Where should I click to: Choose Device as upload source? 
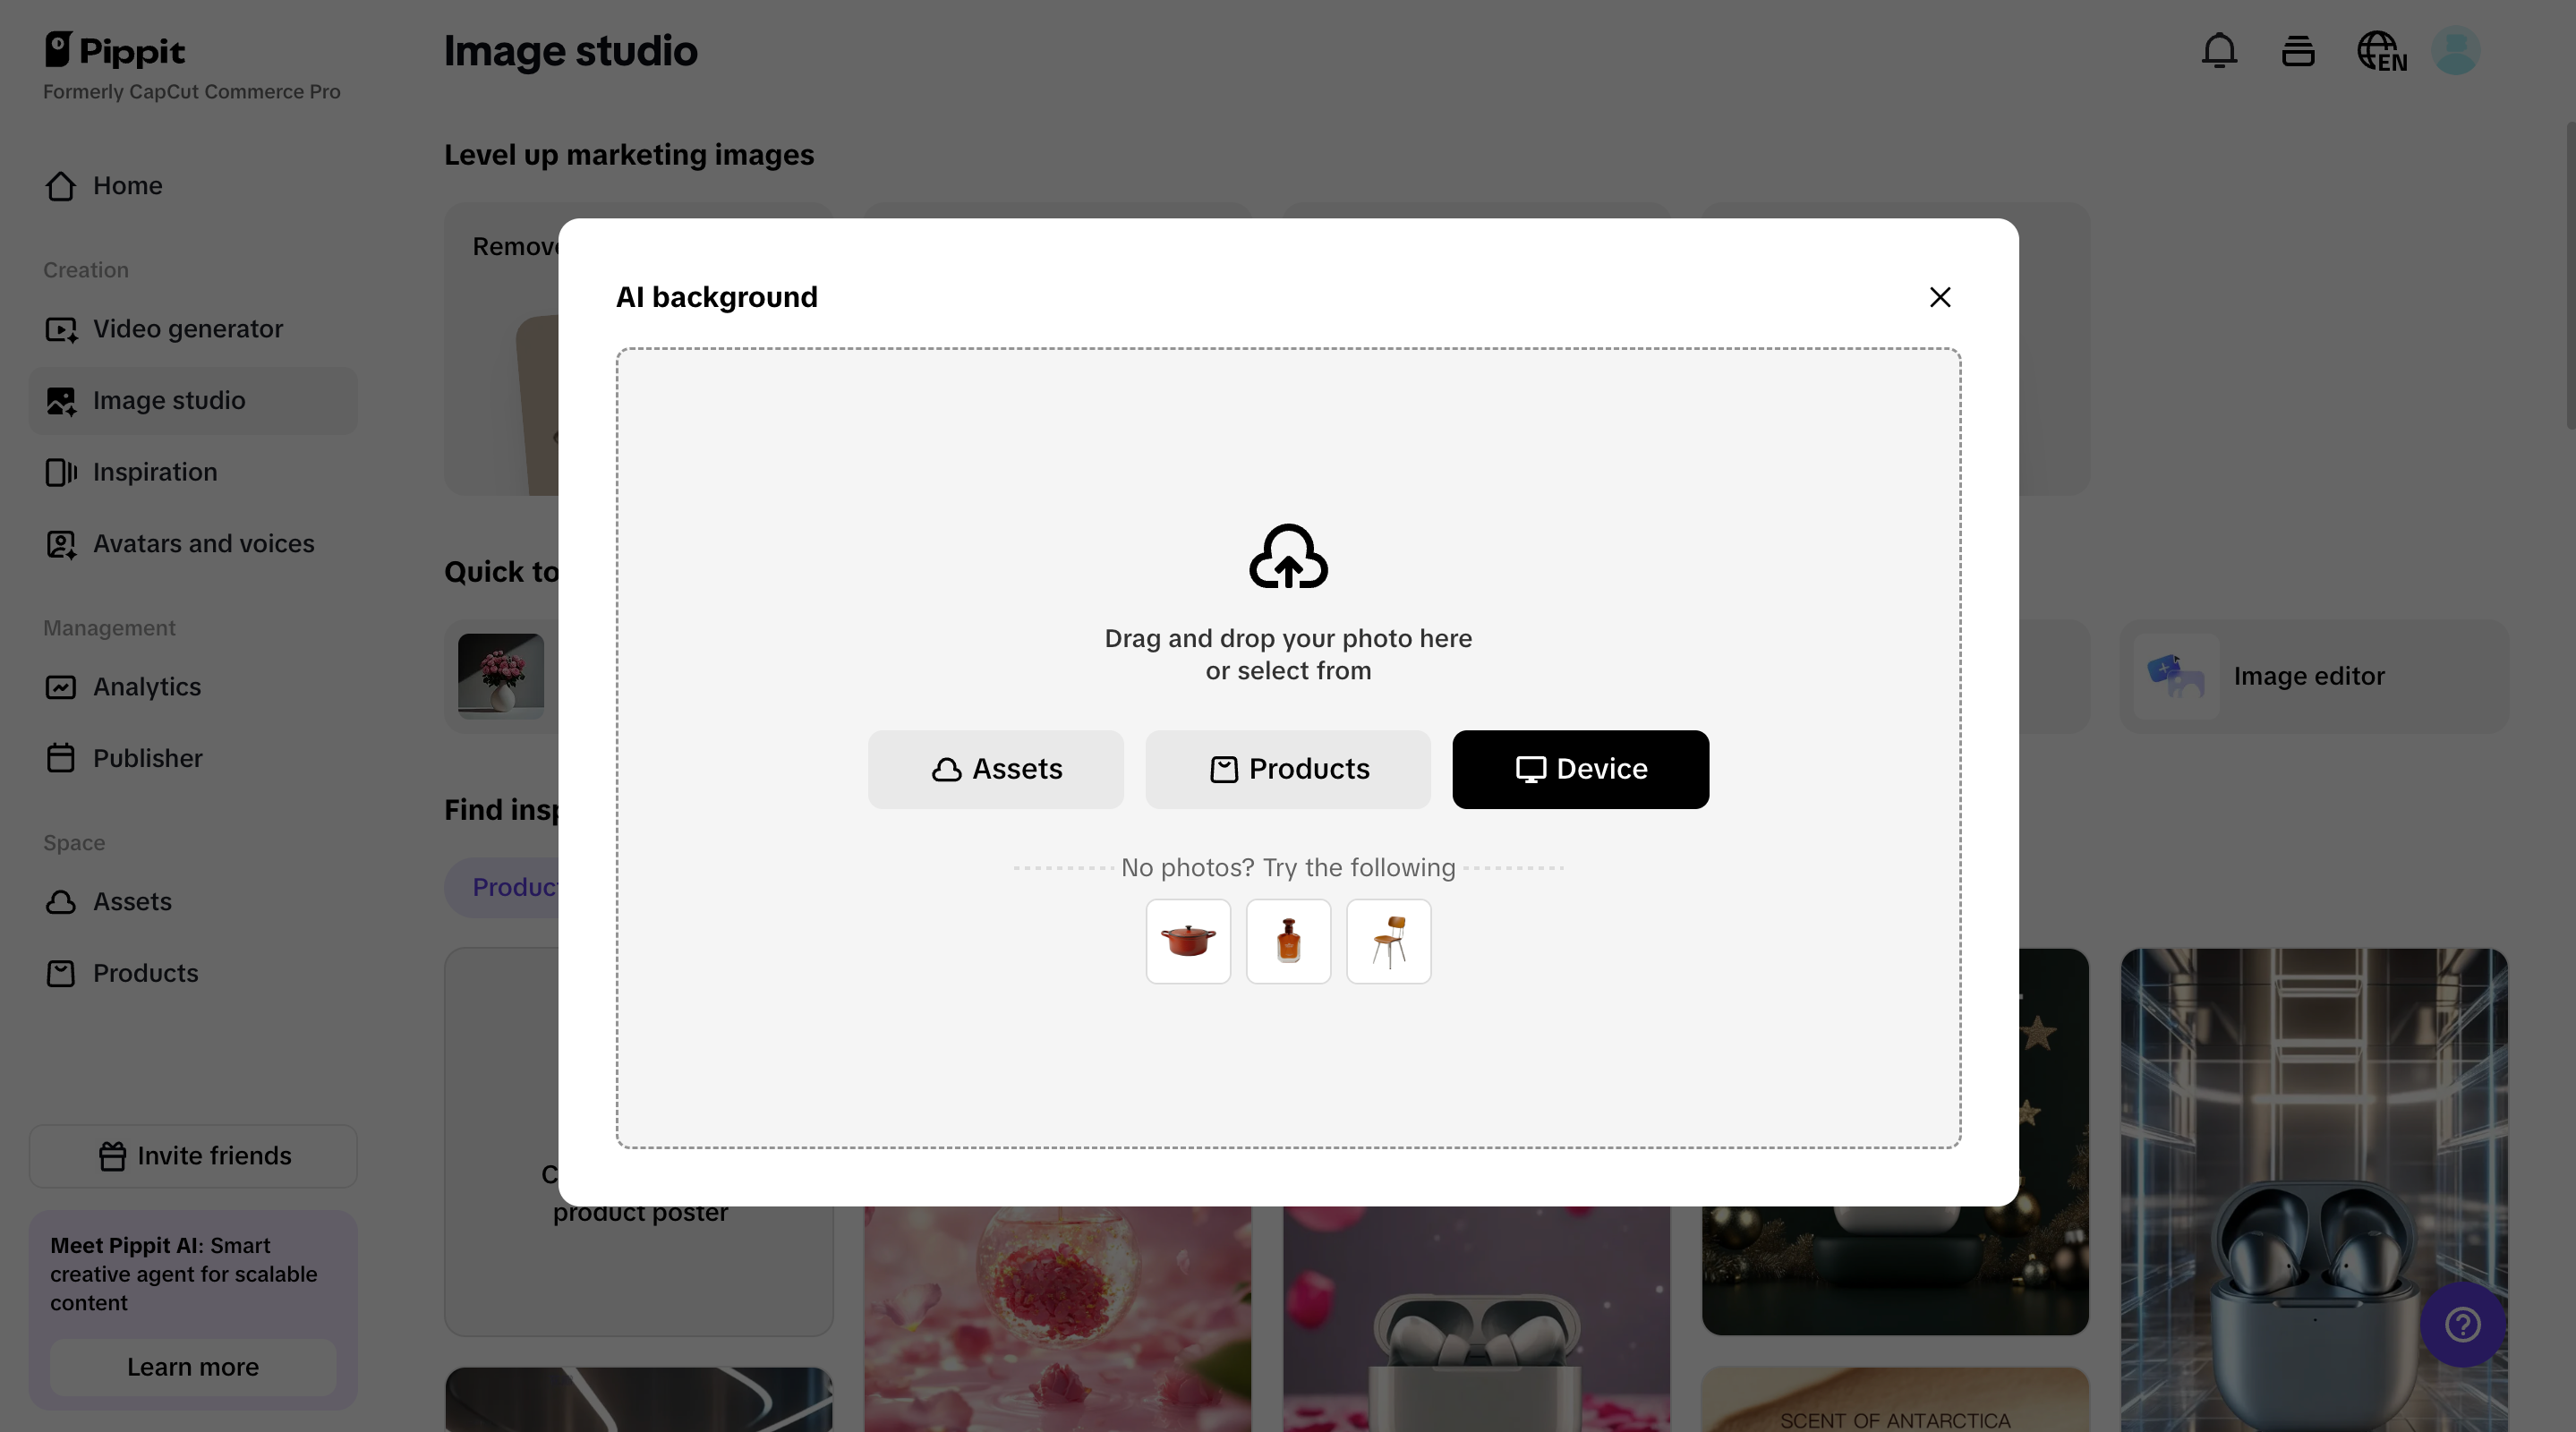click(x=1580, y=769)
